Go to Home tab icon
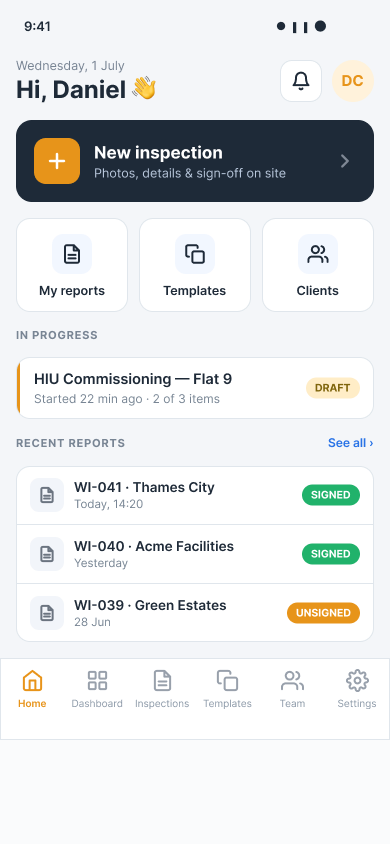The width and height of the screenshot is (390, 844). pyautogui.click(x=32, y=681)
